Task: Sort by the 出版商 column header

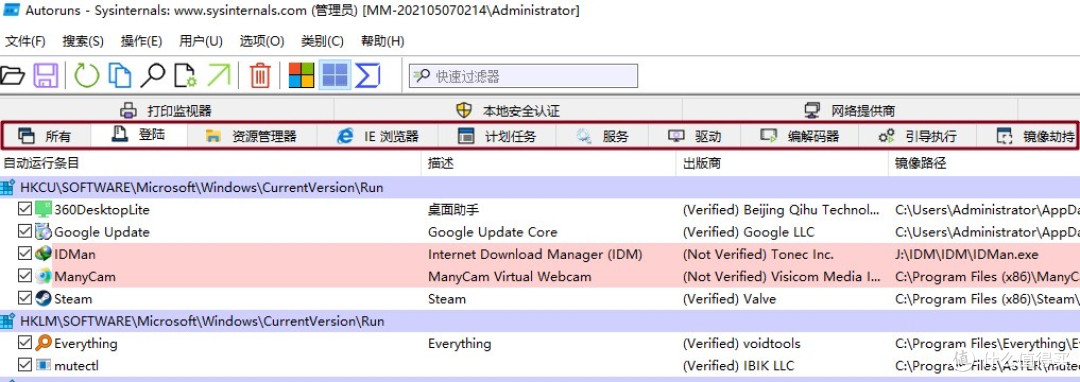Action: [x=782, y=163]
